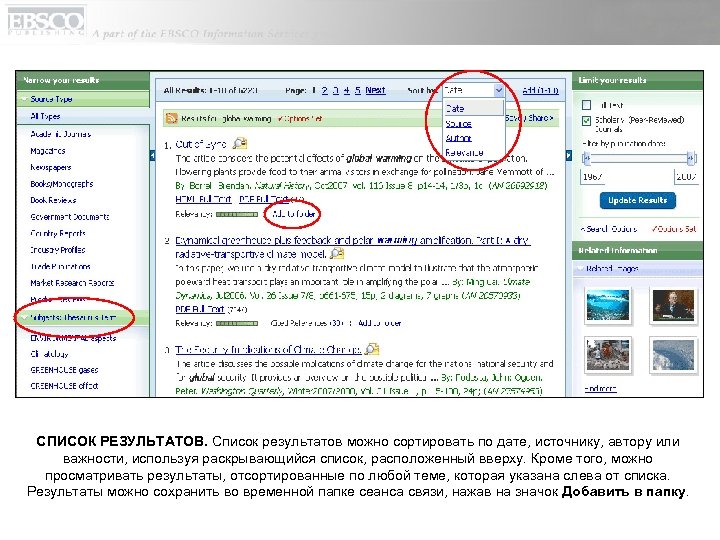Open the Search Options link
Viewport: 720px width, 540px height.
(x=609, y=229)
